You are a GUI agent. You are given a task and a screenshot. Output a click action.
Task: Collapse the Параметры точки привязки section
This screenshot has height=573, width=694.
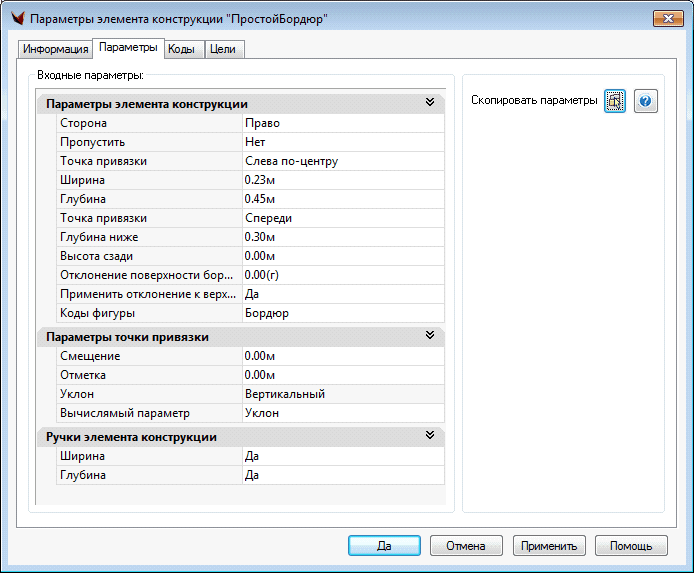tap(429, 337)
